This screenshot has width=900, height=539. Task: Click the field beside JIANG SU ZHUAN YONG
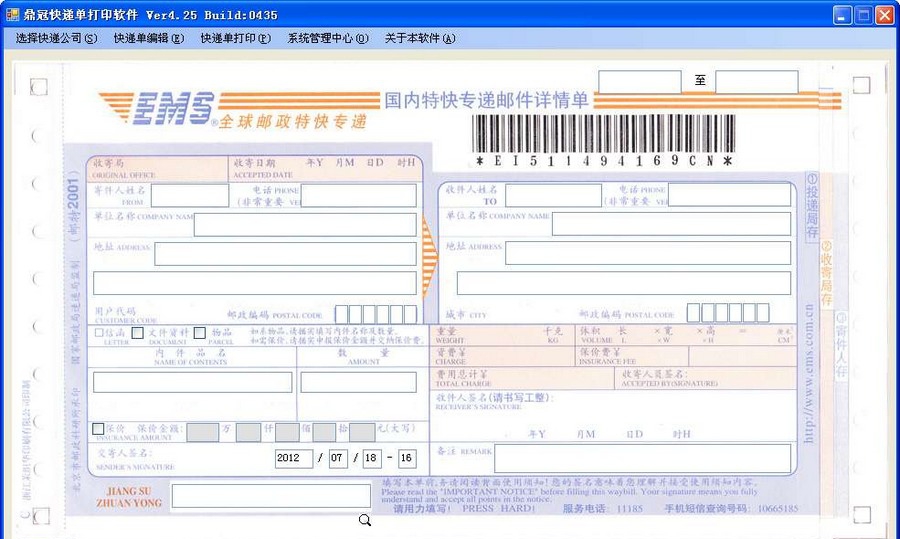[271, 497]
